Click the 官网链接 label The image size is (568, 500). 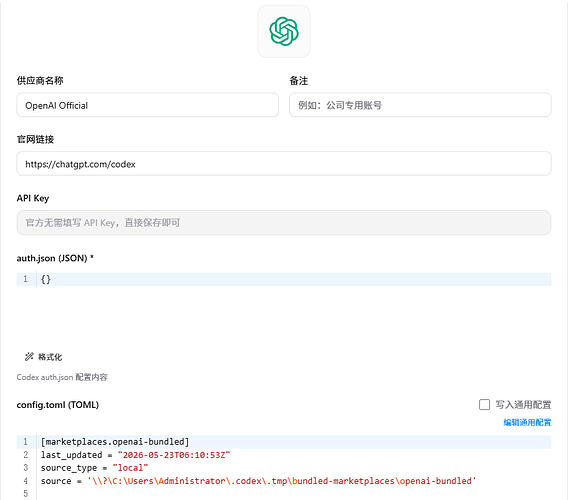tap(35, 139)
